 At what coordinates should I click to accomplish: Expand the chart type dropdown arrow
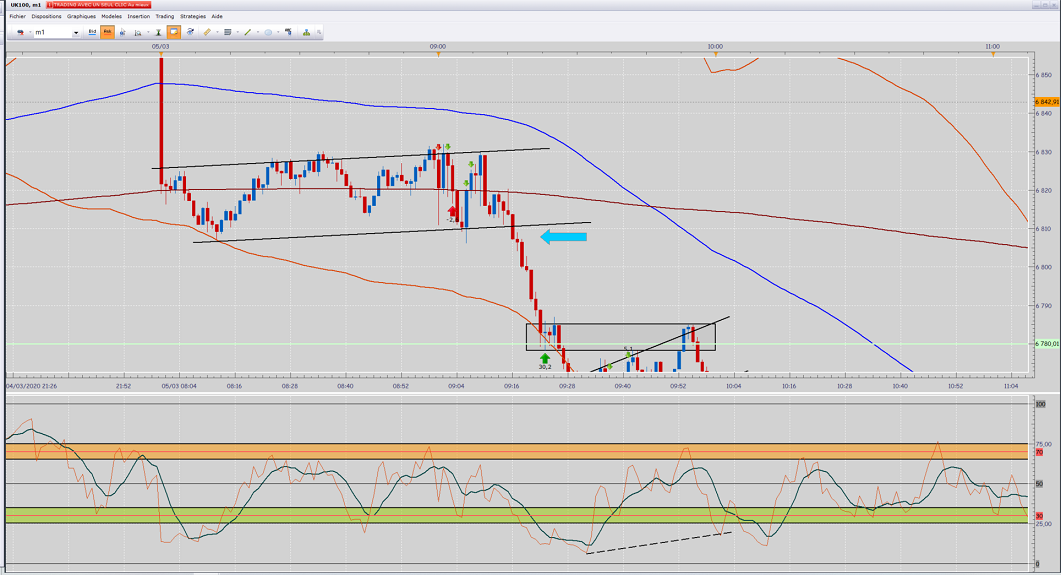pos(30,32)
